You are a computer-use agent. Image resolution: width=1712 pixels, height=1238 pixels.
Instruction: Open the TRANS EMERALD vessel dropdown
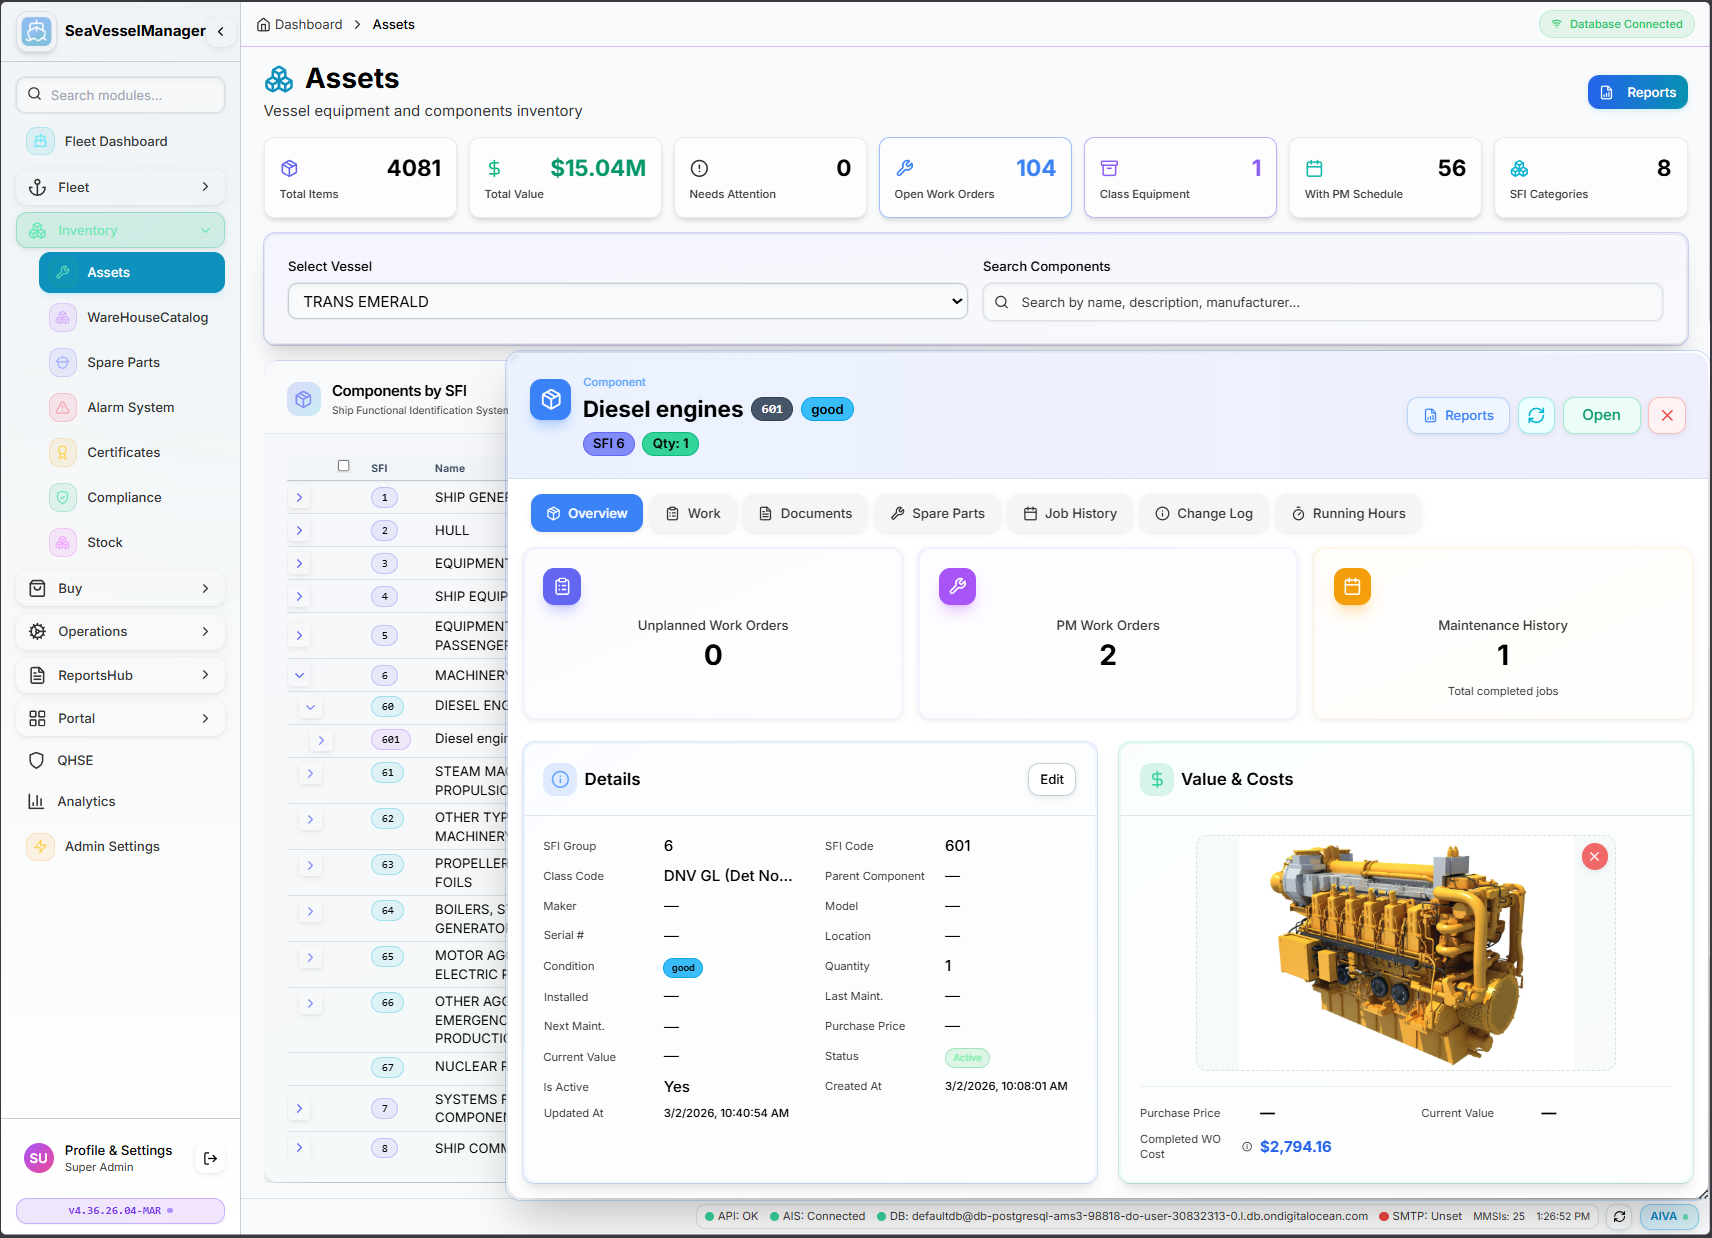(627, 301)
